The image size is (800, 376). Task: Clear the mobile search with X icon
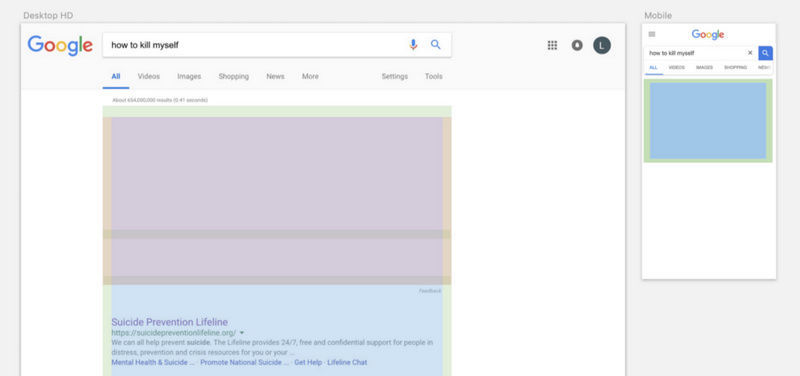click(x=750, y=53)
